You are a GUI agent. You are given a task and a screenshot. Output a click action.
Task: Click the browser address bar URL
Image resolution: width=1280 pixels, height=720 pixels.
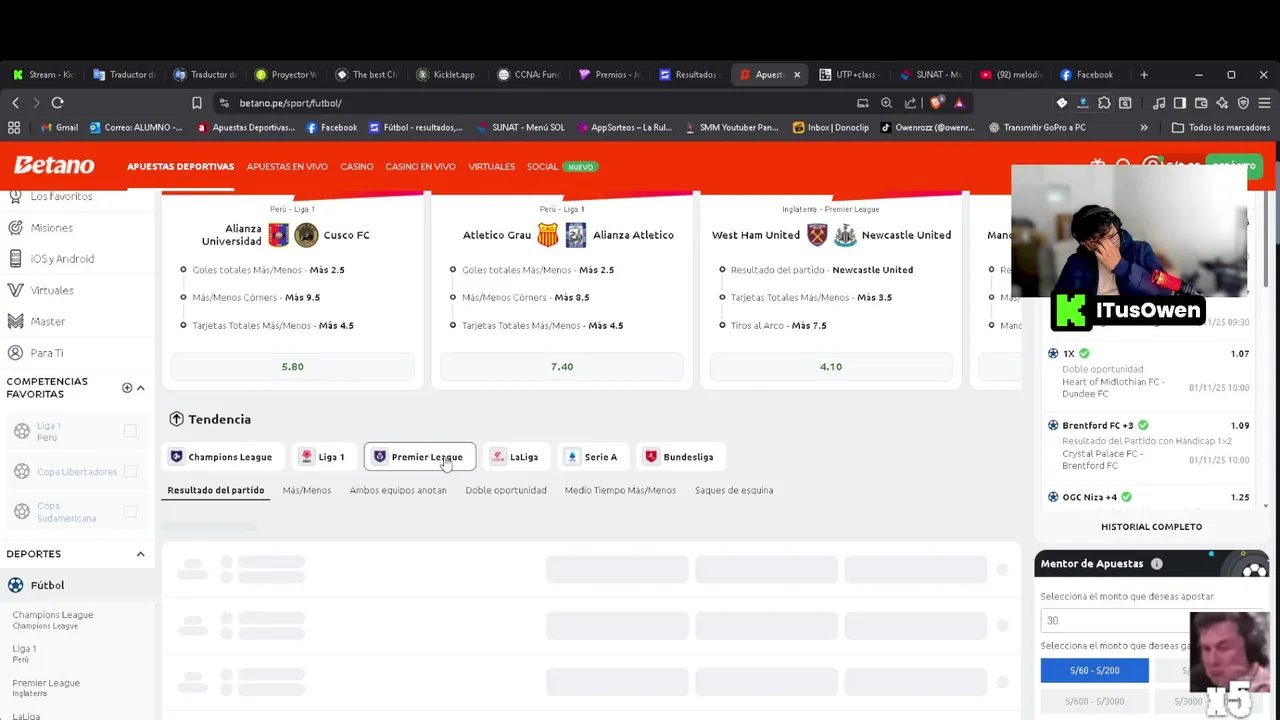tap(290, 103)
